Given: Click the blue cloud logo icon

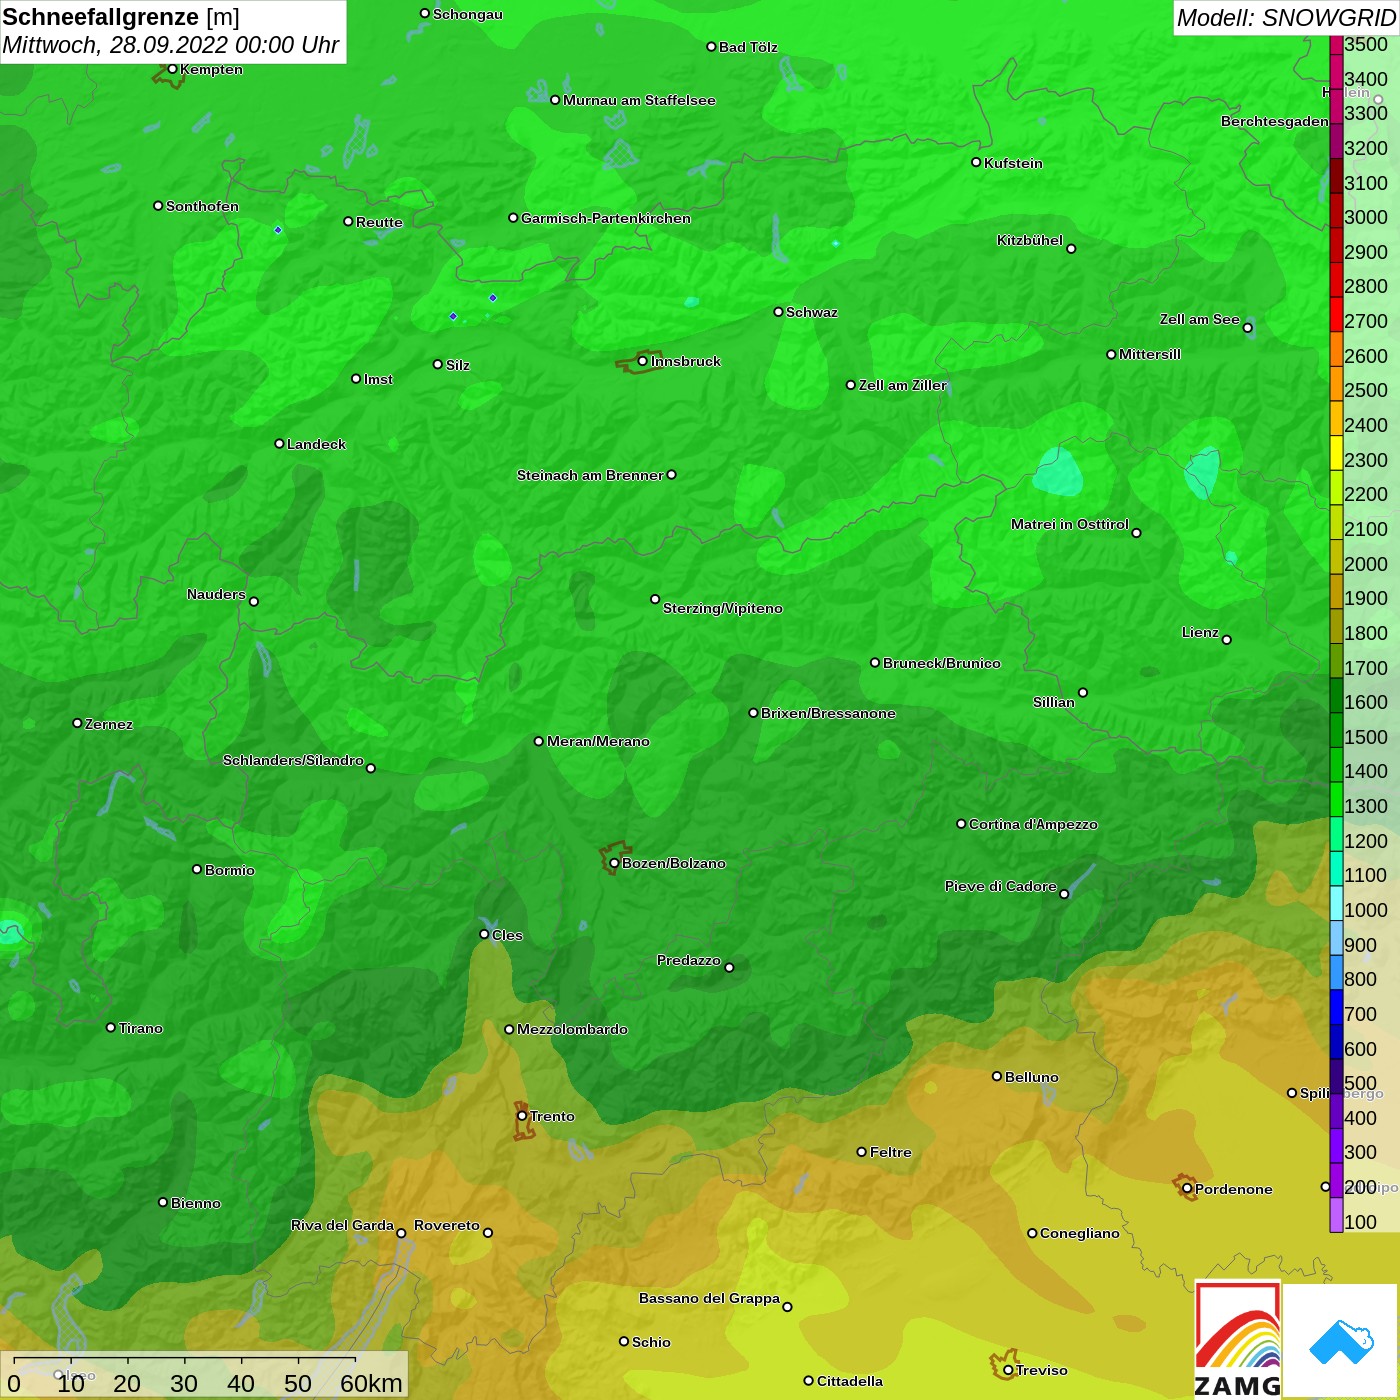Looking at the screenshot, I should pos(1341,1342).
